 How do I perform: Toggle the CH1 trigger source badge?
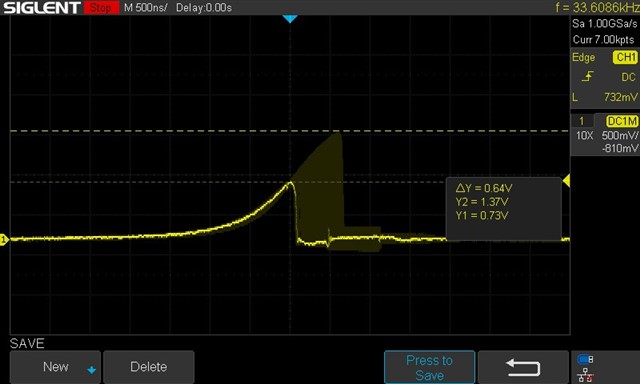coord(625,57)
